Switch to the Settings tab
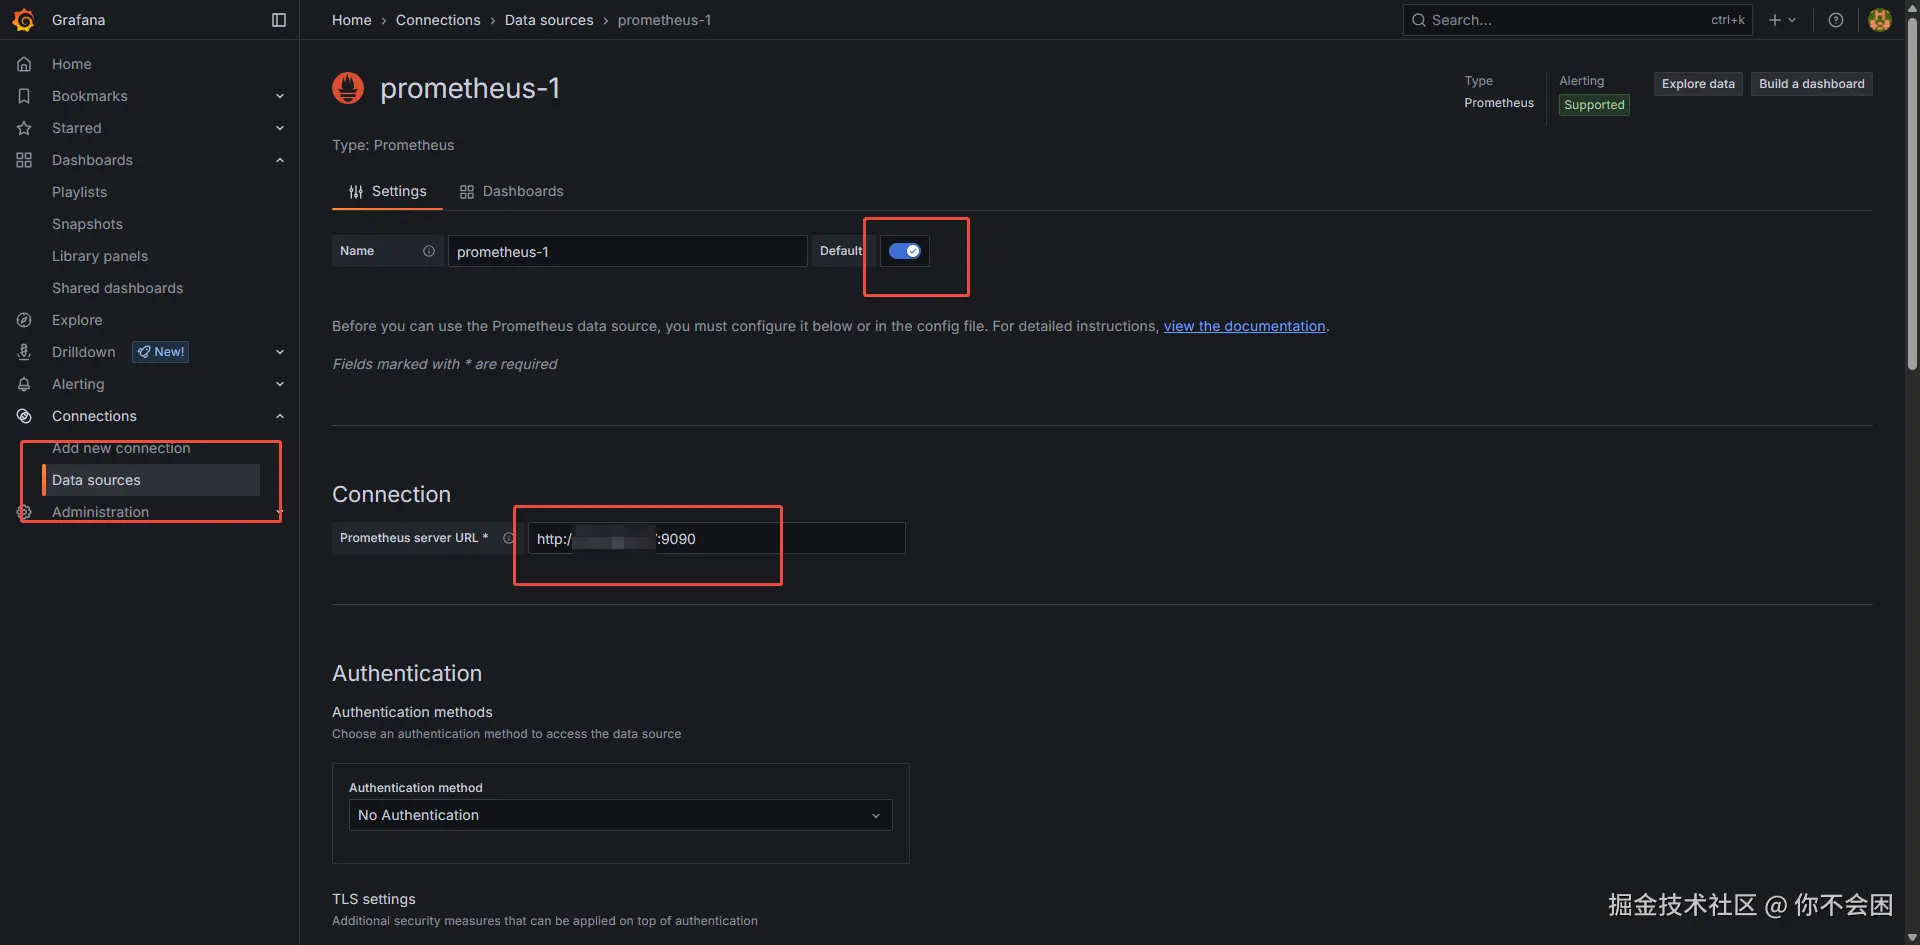Screen dimensions: 1920x945 pos(387,191)
